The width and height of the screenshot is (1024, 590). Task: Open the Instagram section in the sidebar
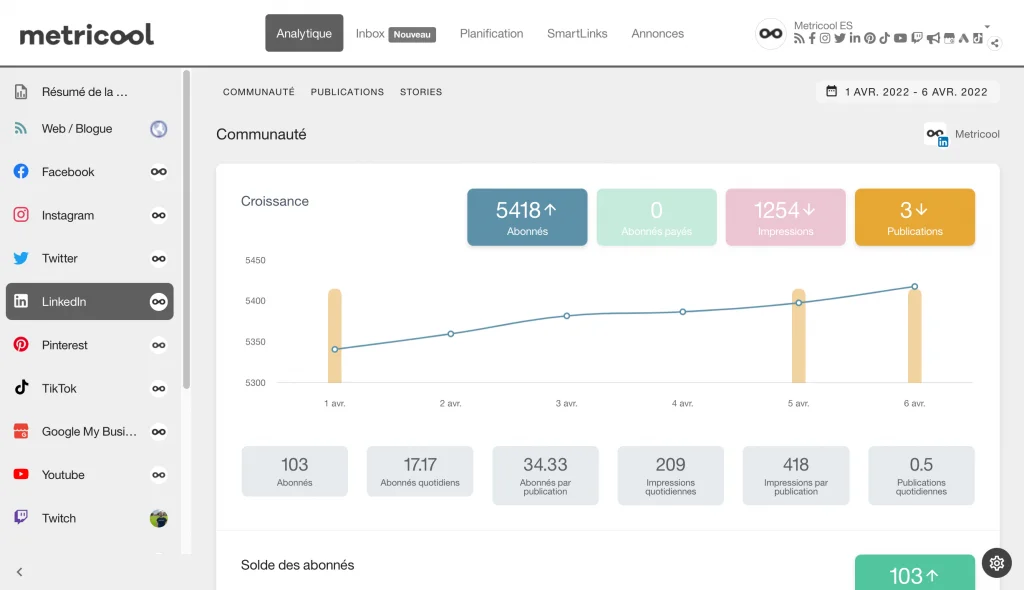pyautogui.click(x=89, y=215)
